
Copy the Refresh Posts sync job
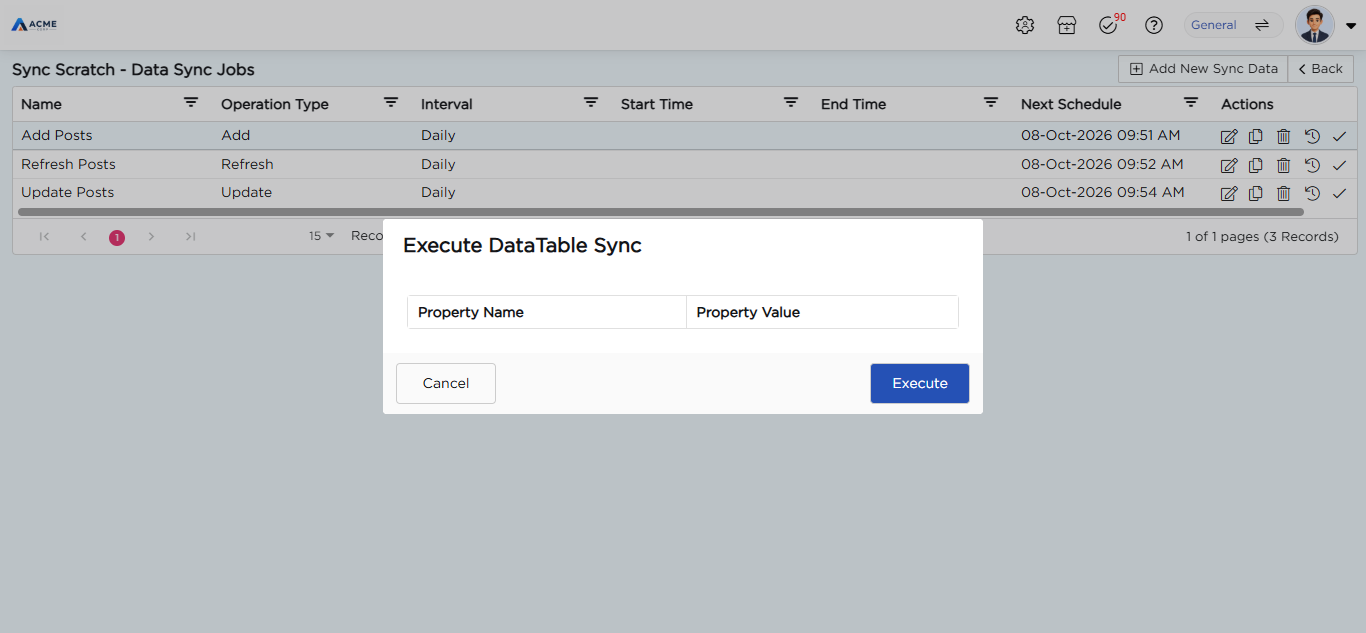coord(1256,165)
